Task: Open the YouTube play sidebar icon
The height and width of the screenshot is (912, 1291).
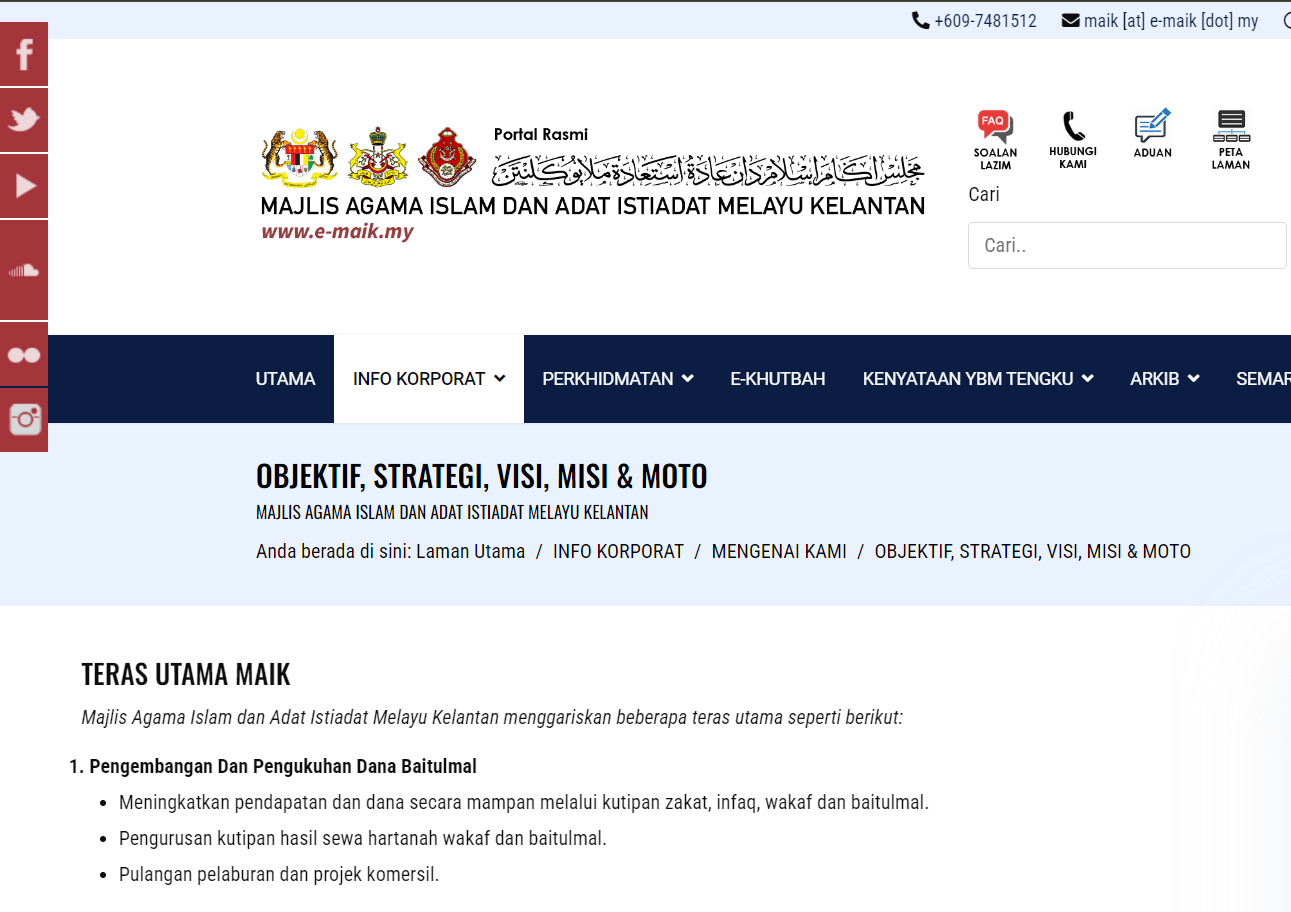Action: click(x=24, y=186)
